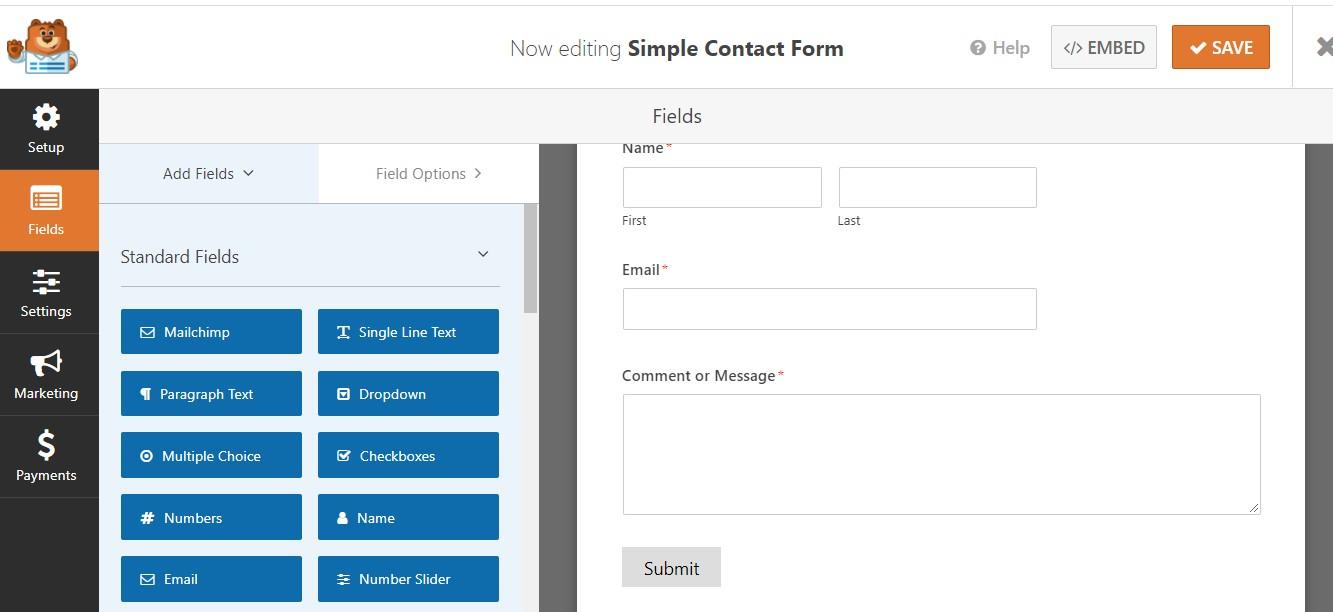
Task: Click the Email input in form preview
Action: (x=829, y=309)
